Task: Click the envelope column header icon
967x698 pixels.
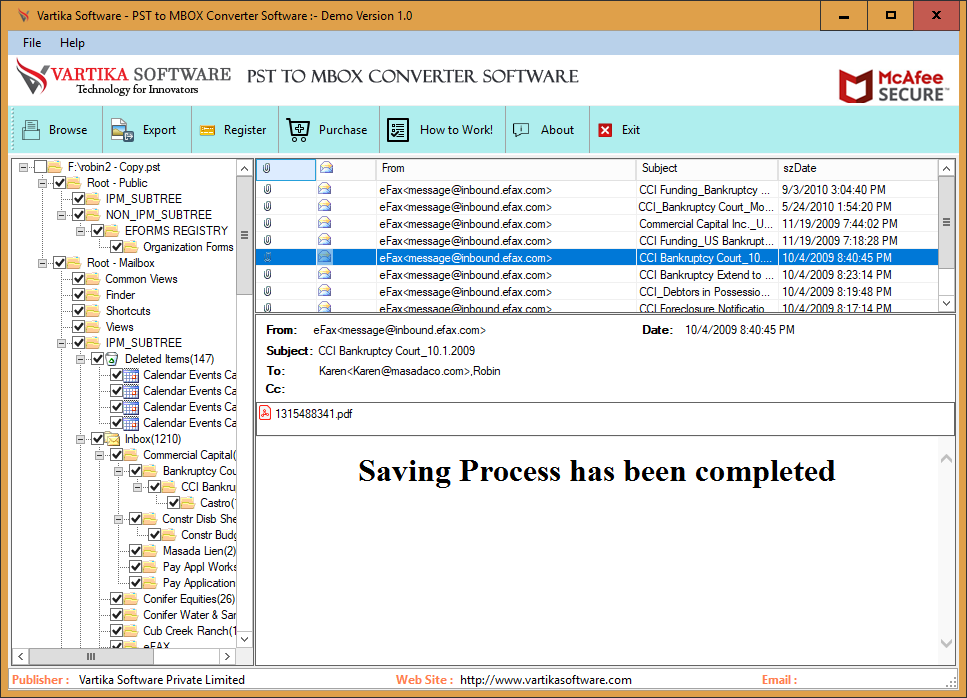Action: [326, 168]
